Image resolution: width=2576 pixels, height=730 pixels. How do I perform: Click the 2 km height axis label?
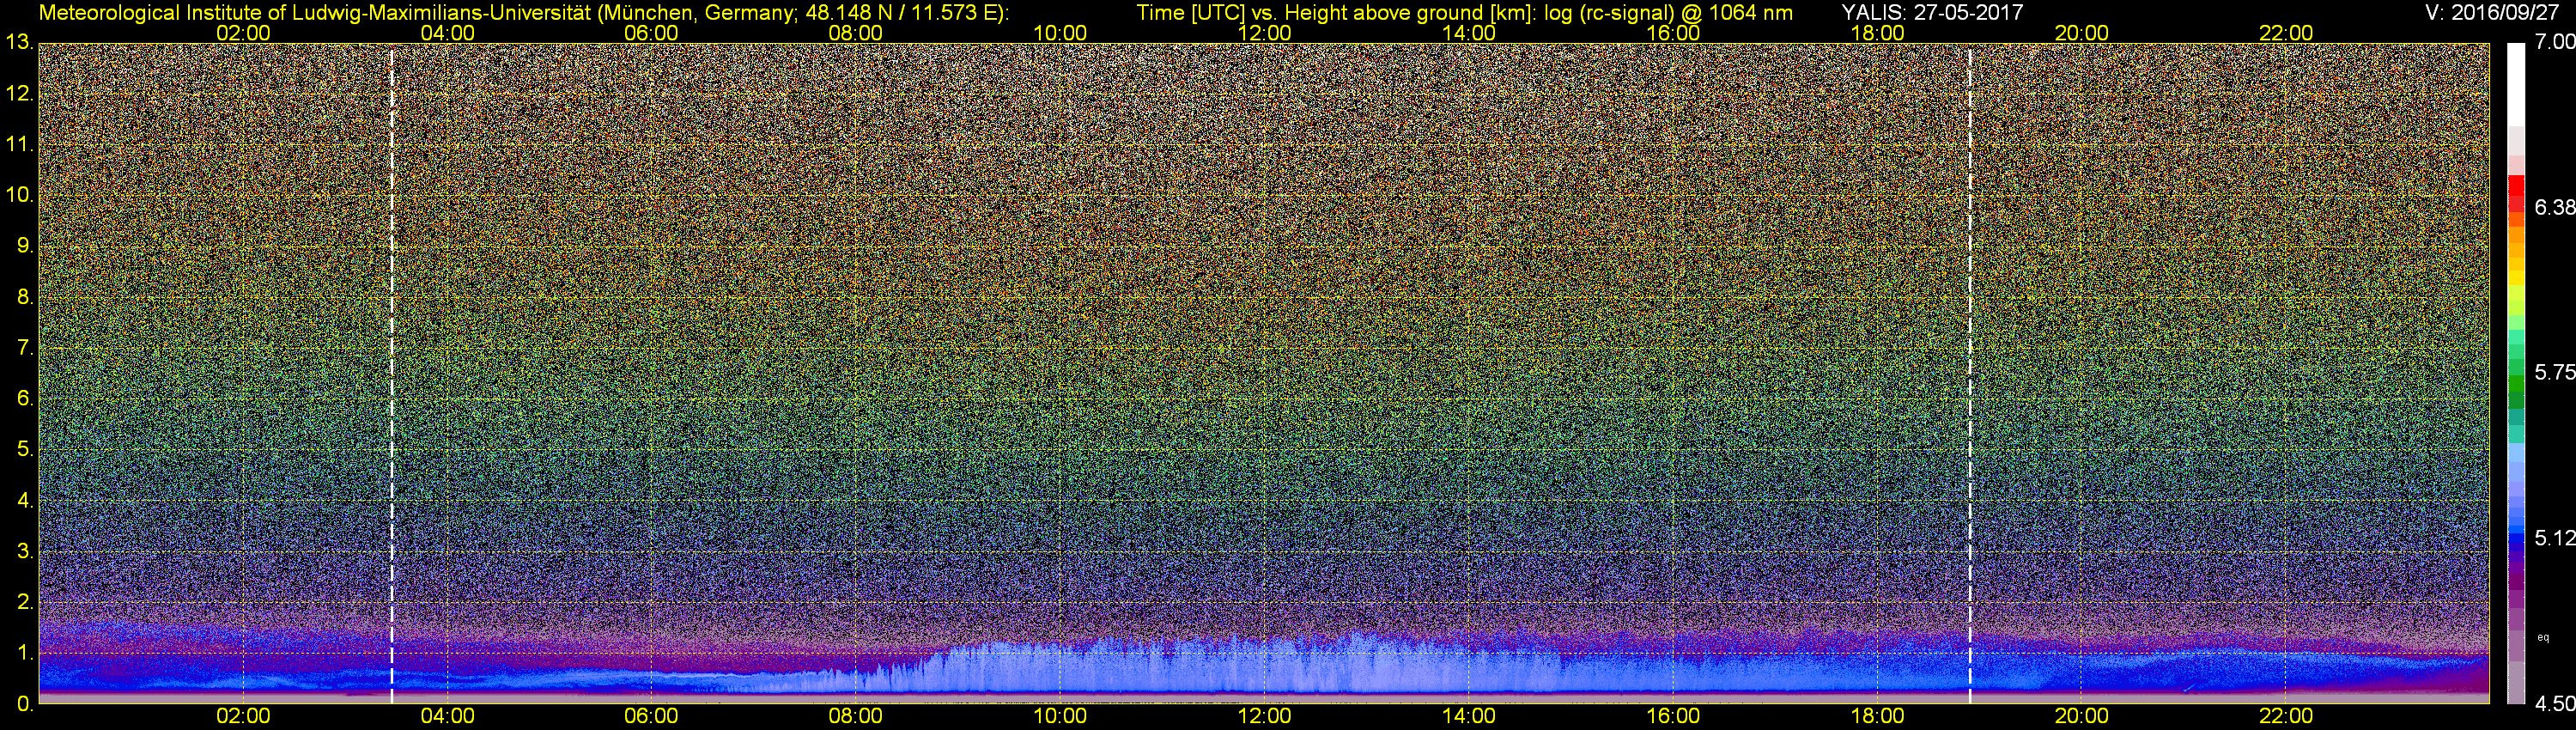click(x=24, y=601)
